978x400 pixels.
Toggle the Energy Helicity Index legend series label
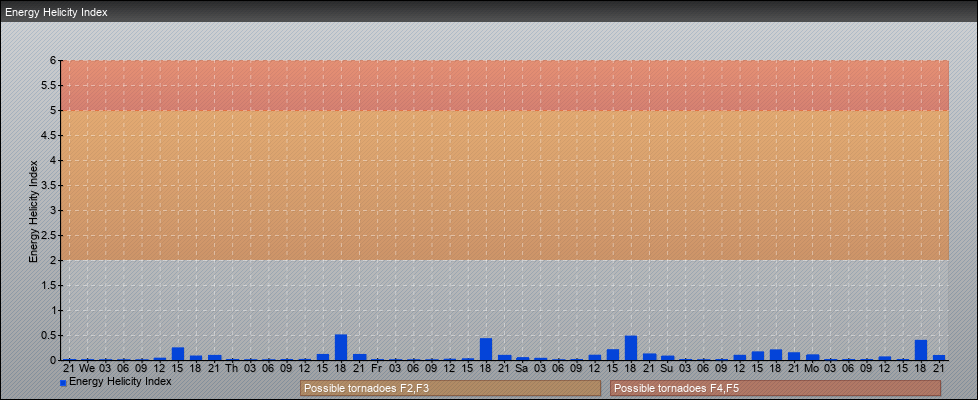[120, 381]
